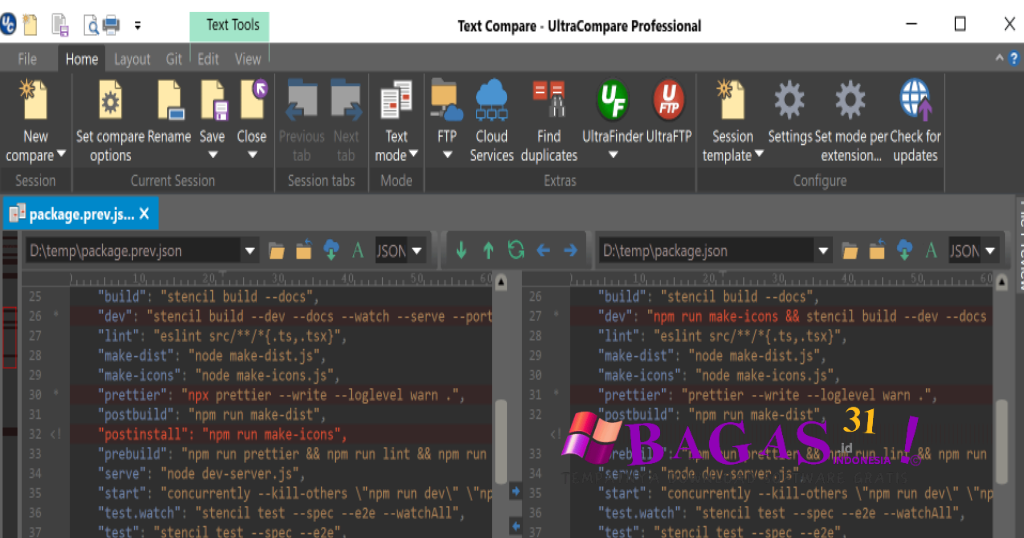Viewport: 1024px width, 538px height.
Task: Click the New compare icon
Action: [35, 100]
